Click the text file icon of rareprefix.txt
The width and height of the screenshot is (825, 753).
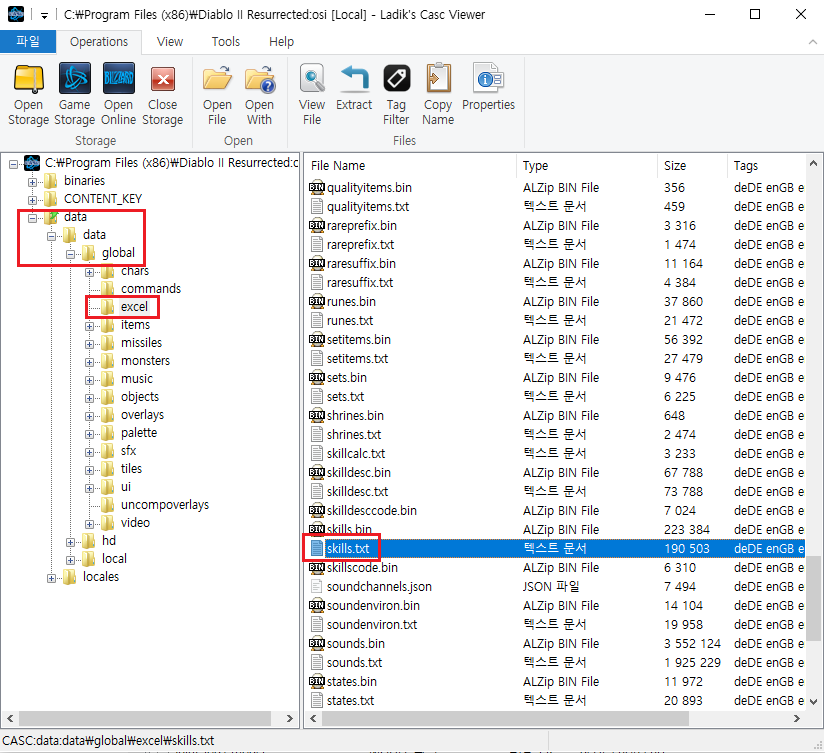(x=317, y=245)
